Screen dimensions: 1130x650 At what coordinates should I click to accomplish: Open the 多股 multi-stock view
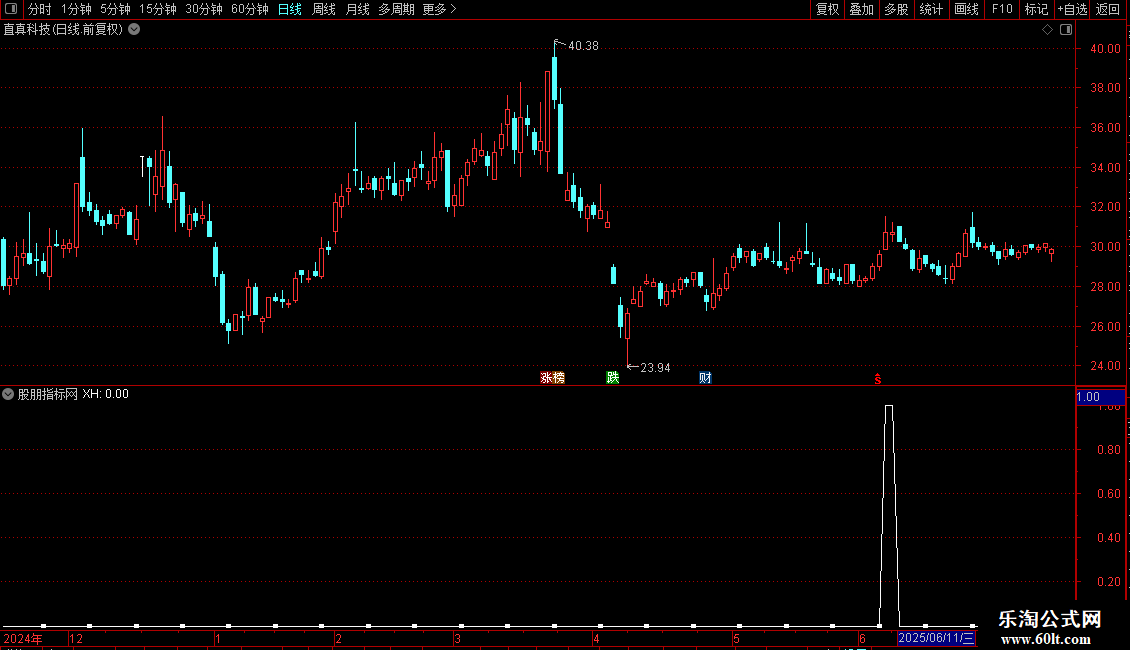[896, 9]
